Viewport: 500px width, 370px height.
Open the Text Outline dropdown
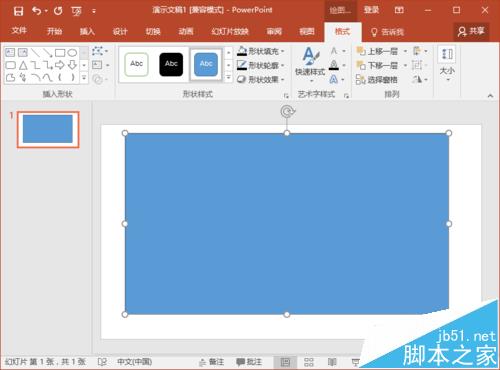[337, 65]
